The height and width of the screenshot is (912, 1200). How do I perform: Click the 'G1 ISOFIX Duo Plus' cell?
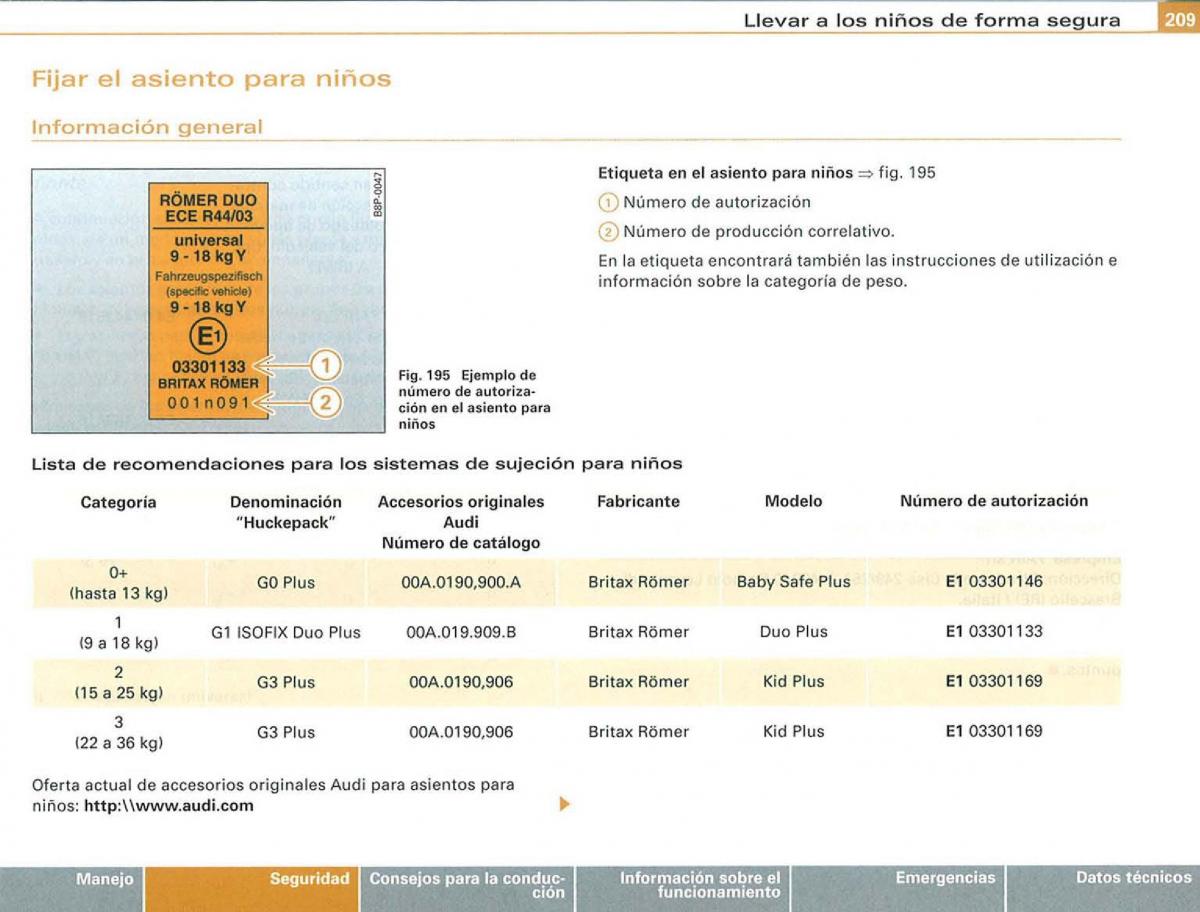[286, 633]
